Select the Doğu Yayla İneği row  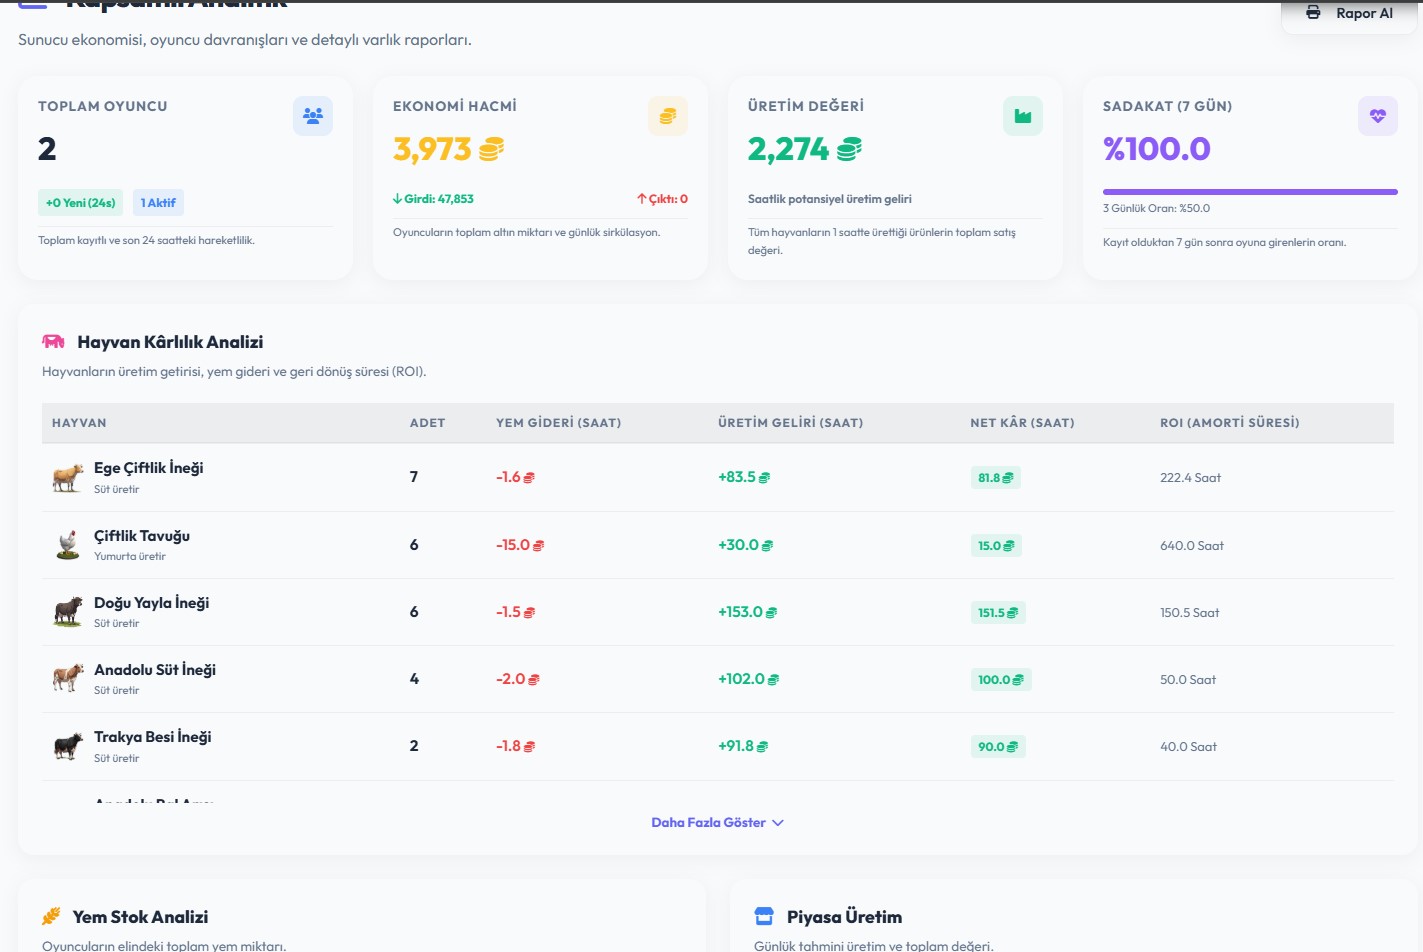718,612
